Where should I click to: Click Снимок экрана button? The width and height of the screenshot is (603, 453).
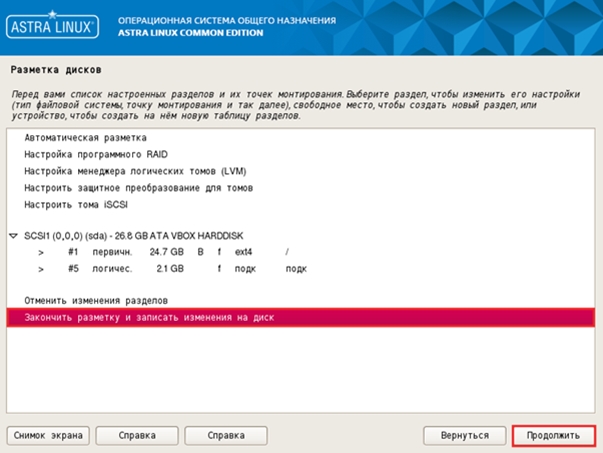[48, 435]
